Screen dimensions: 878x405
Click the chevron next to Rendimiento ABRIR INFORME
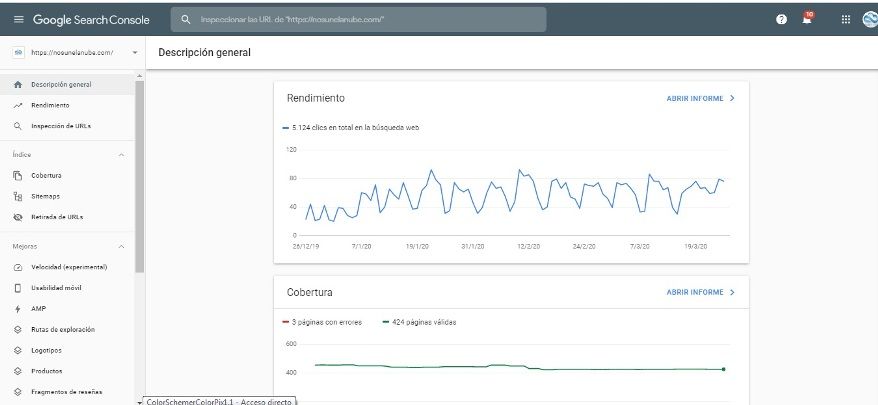coord(732,99)
